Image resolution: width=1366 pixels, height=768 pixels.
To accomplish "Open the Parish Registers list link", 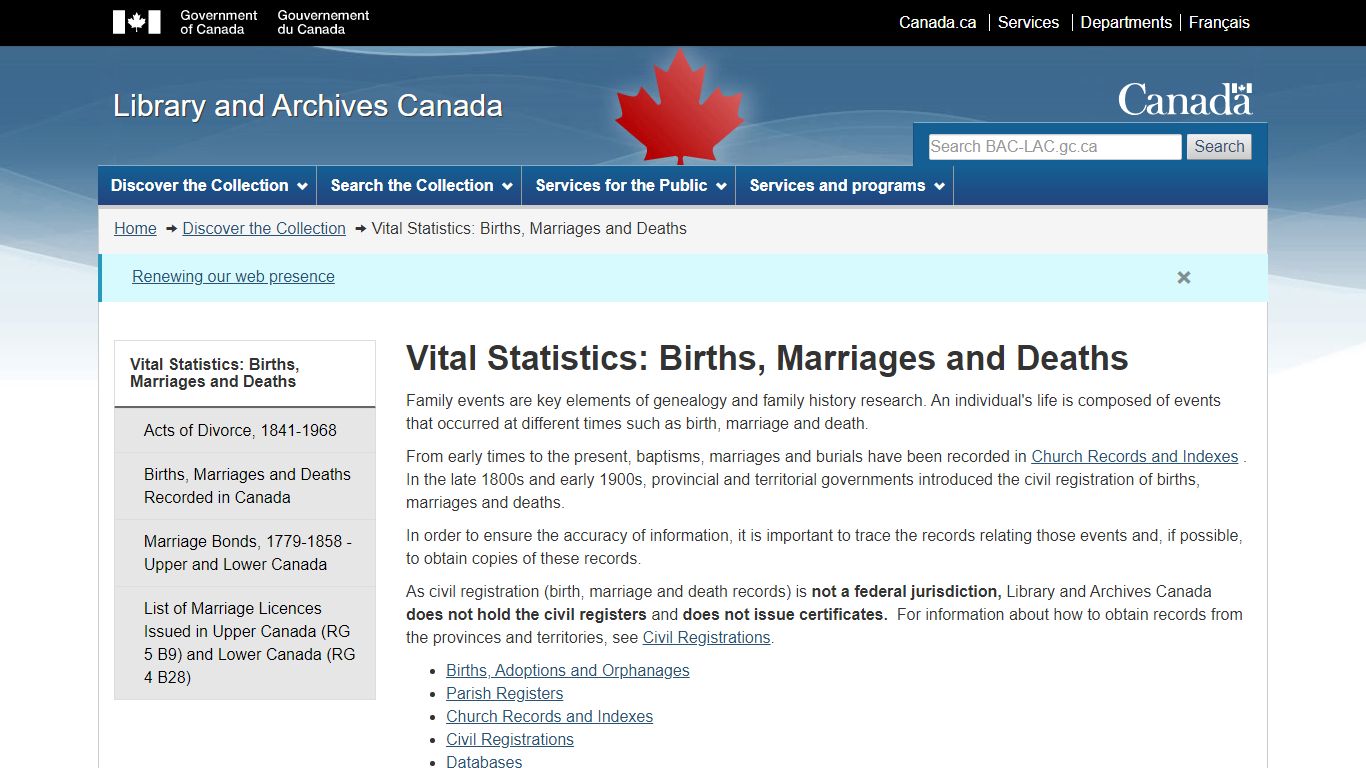I will (504, 693).
